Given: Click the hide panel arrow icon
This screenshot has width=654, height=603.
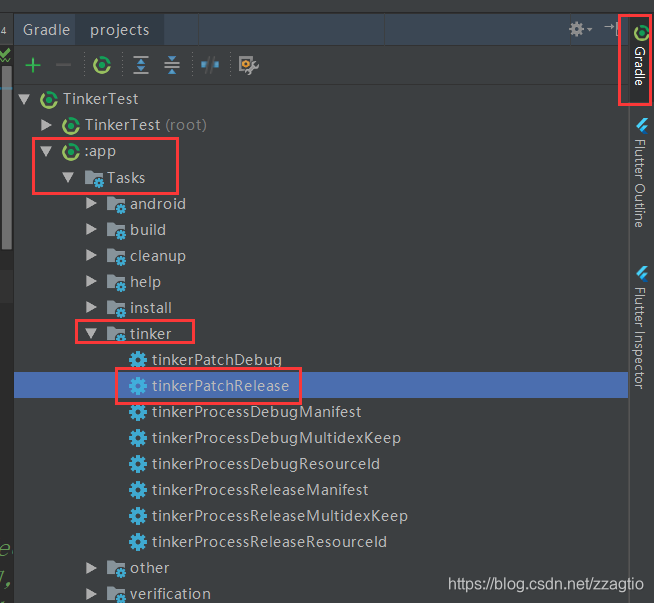Looking at the screenshot, I should (611, 28).
